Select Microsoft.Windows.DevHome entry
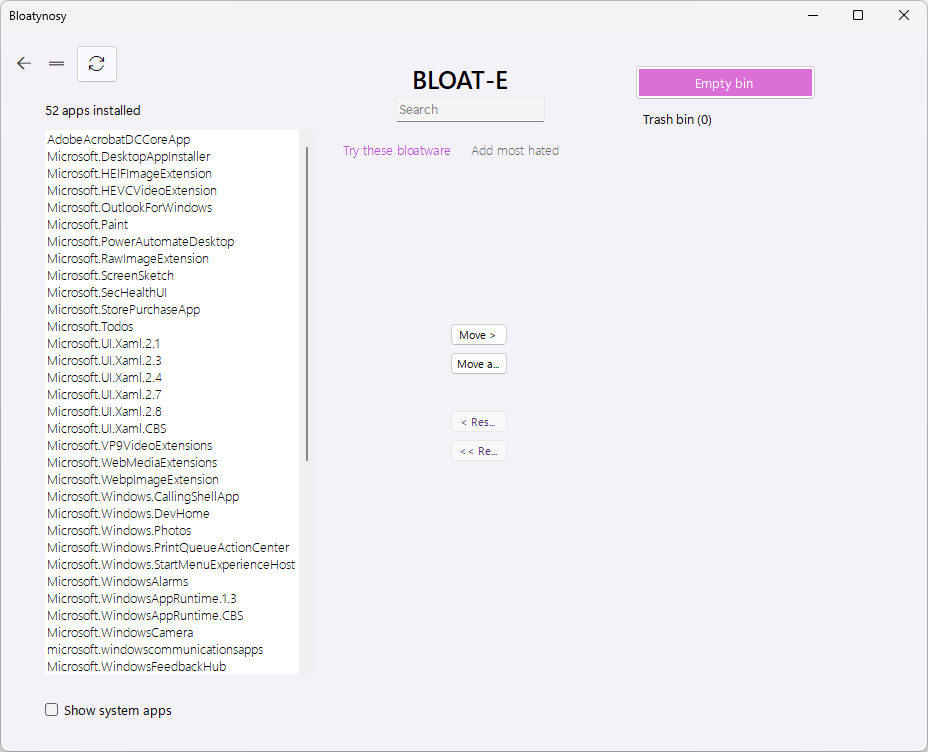Image resolution: width=928 pixels, height=752 pixels. pos(172,514)
